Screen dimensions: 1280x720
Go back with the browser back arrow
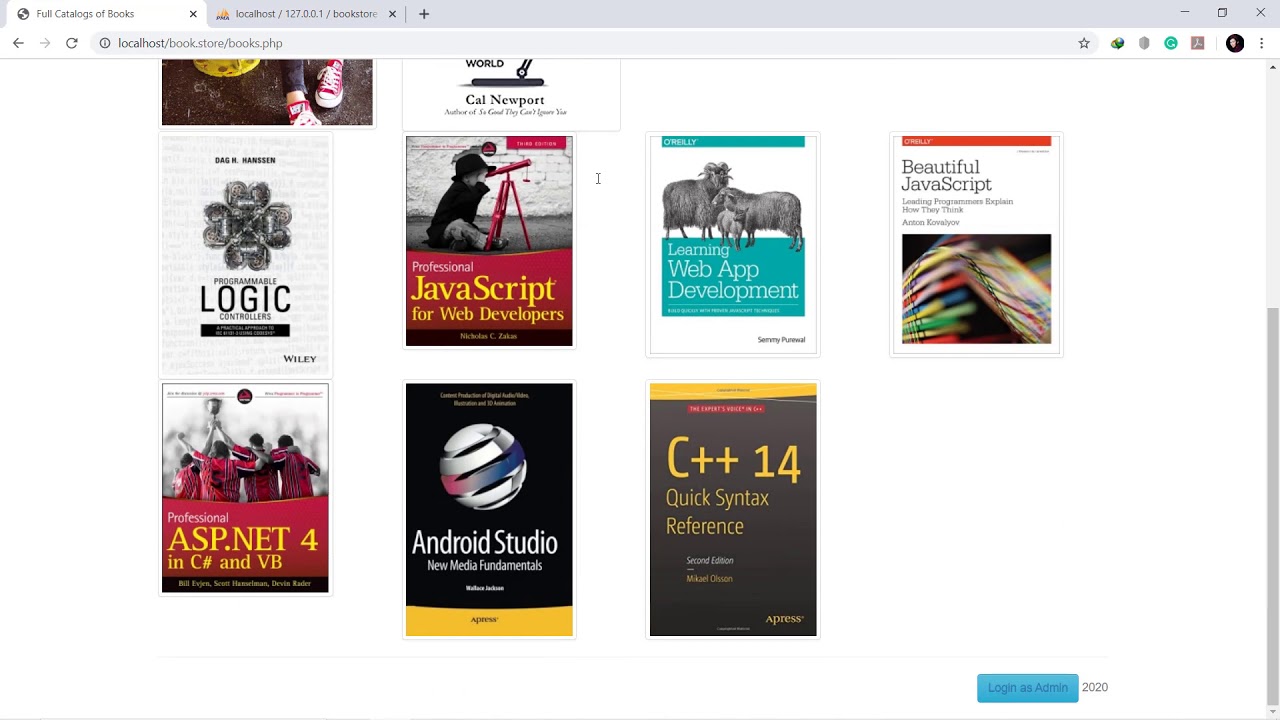point(18,43)
